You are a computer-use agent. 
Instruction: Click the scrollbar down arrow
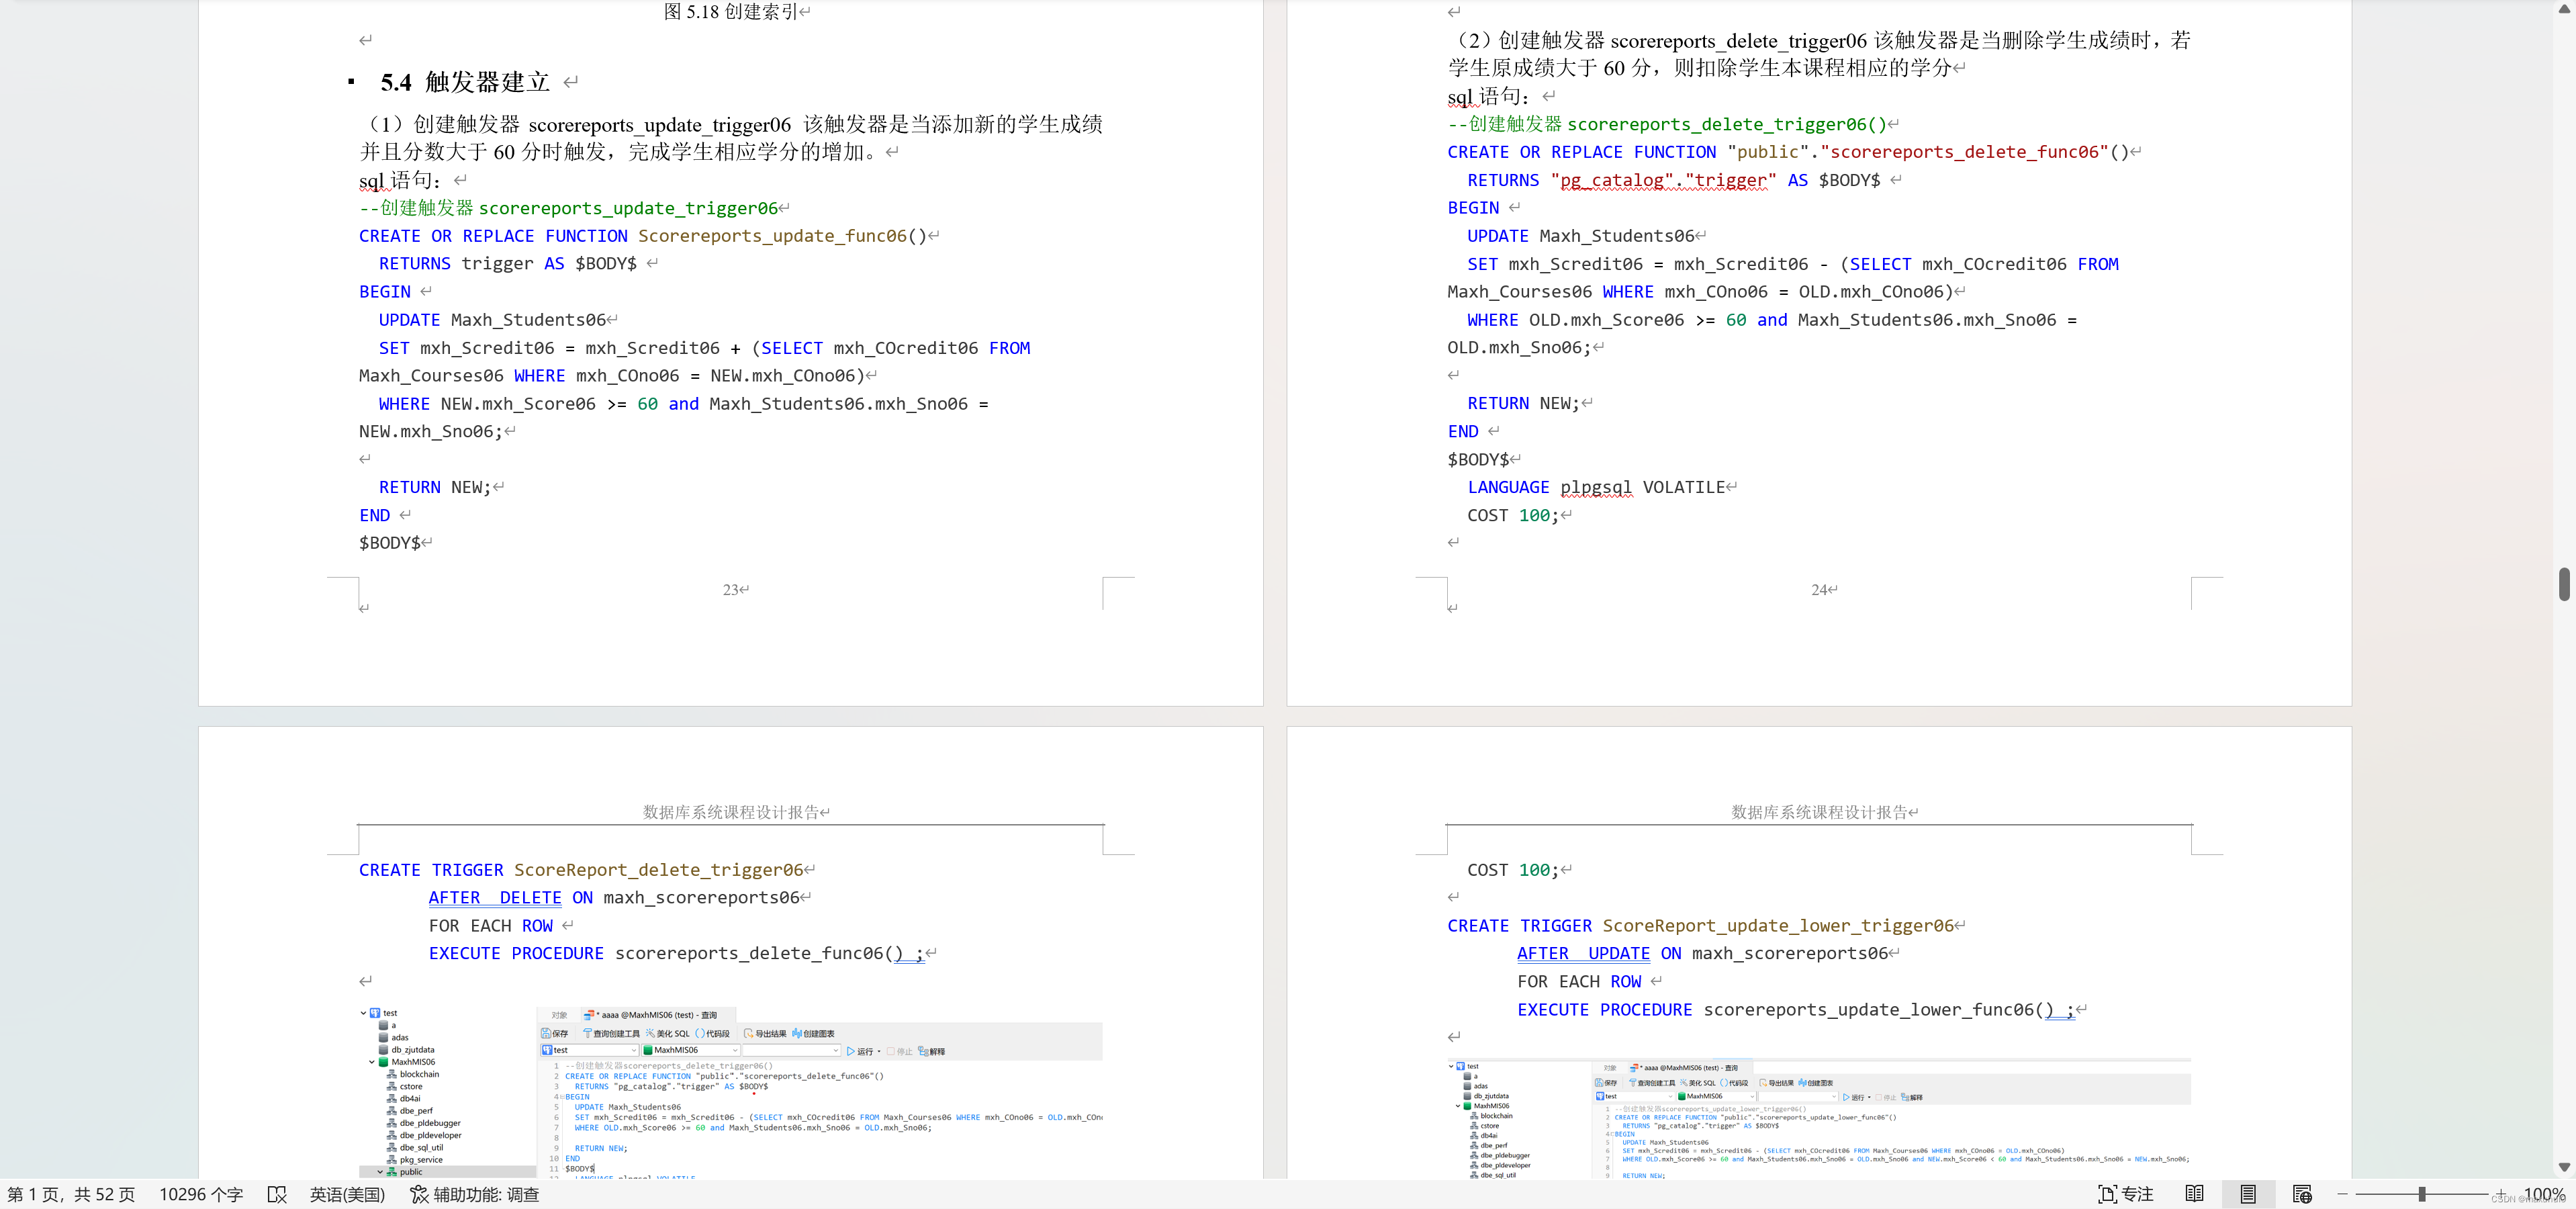click(x=2564, y=1166)
